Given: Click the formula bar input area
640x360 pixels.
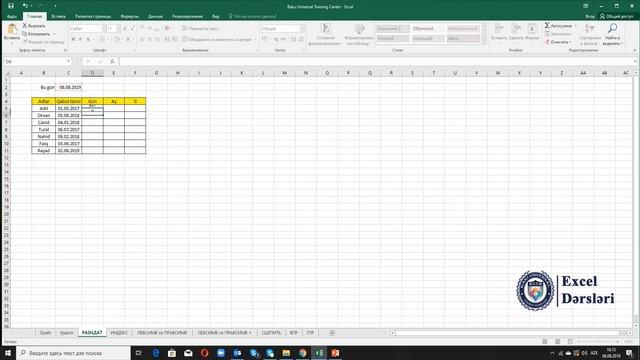Looking at the screenshot, I should coord(376,62).
